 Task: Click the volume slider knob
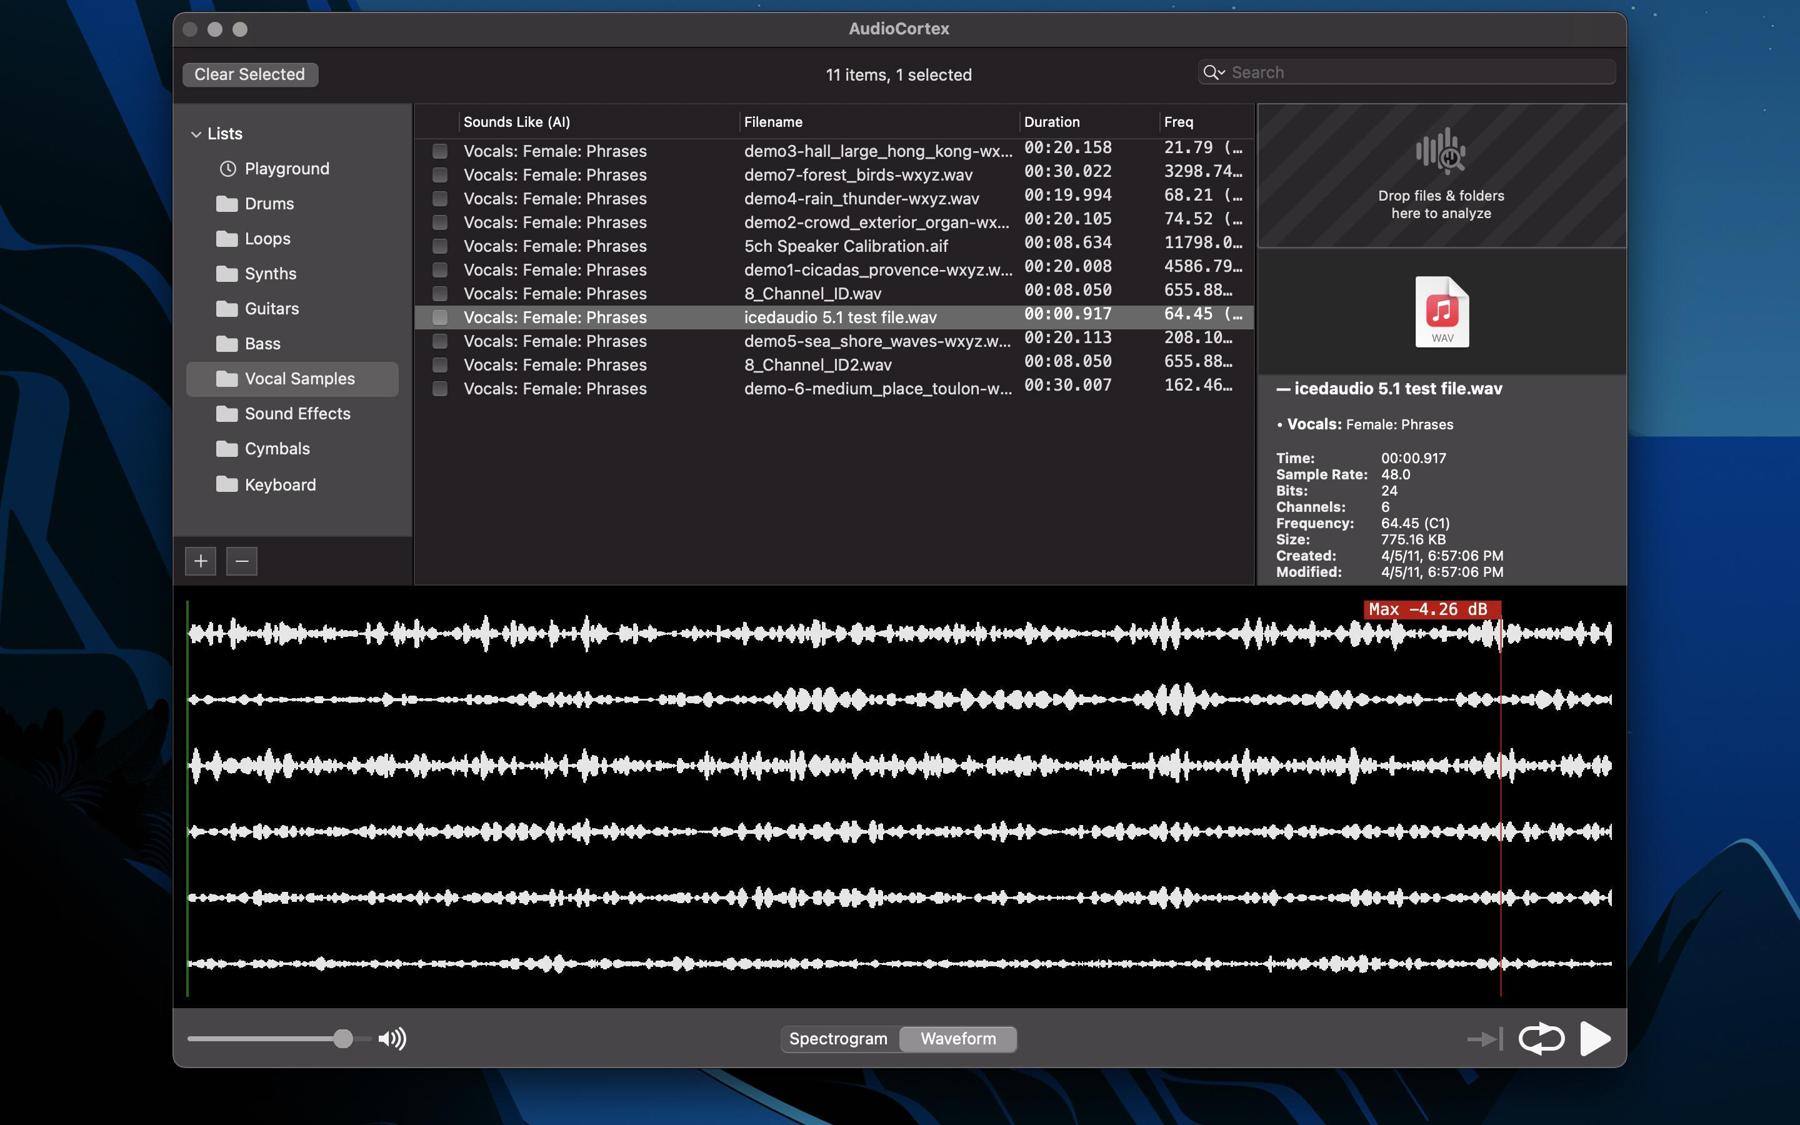tap(343, 1039)
